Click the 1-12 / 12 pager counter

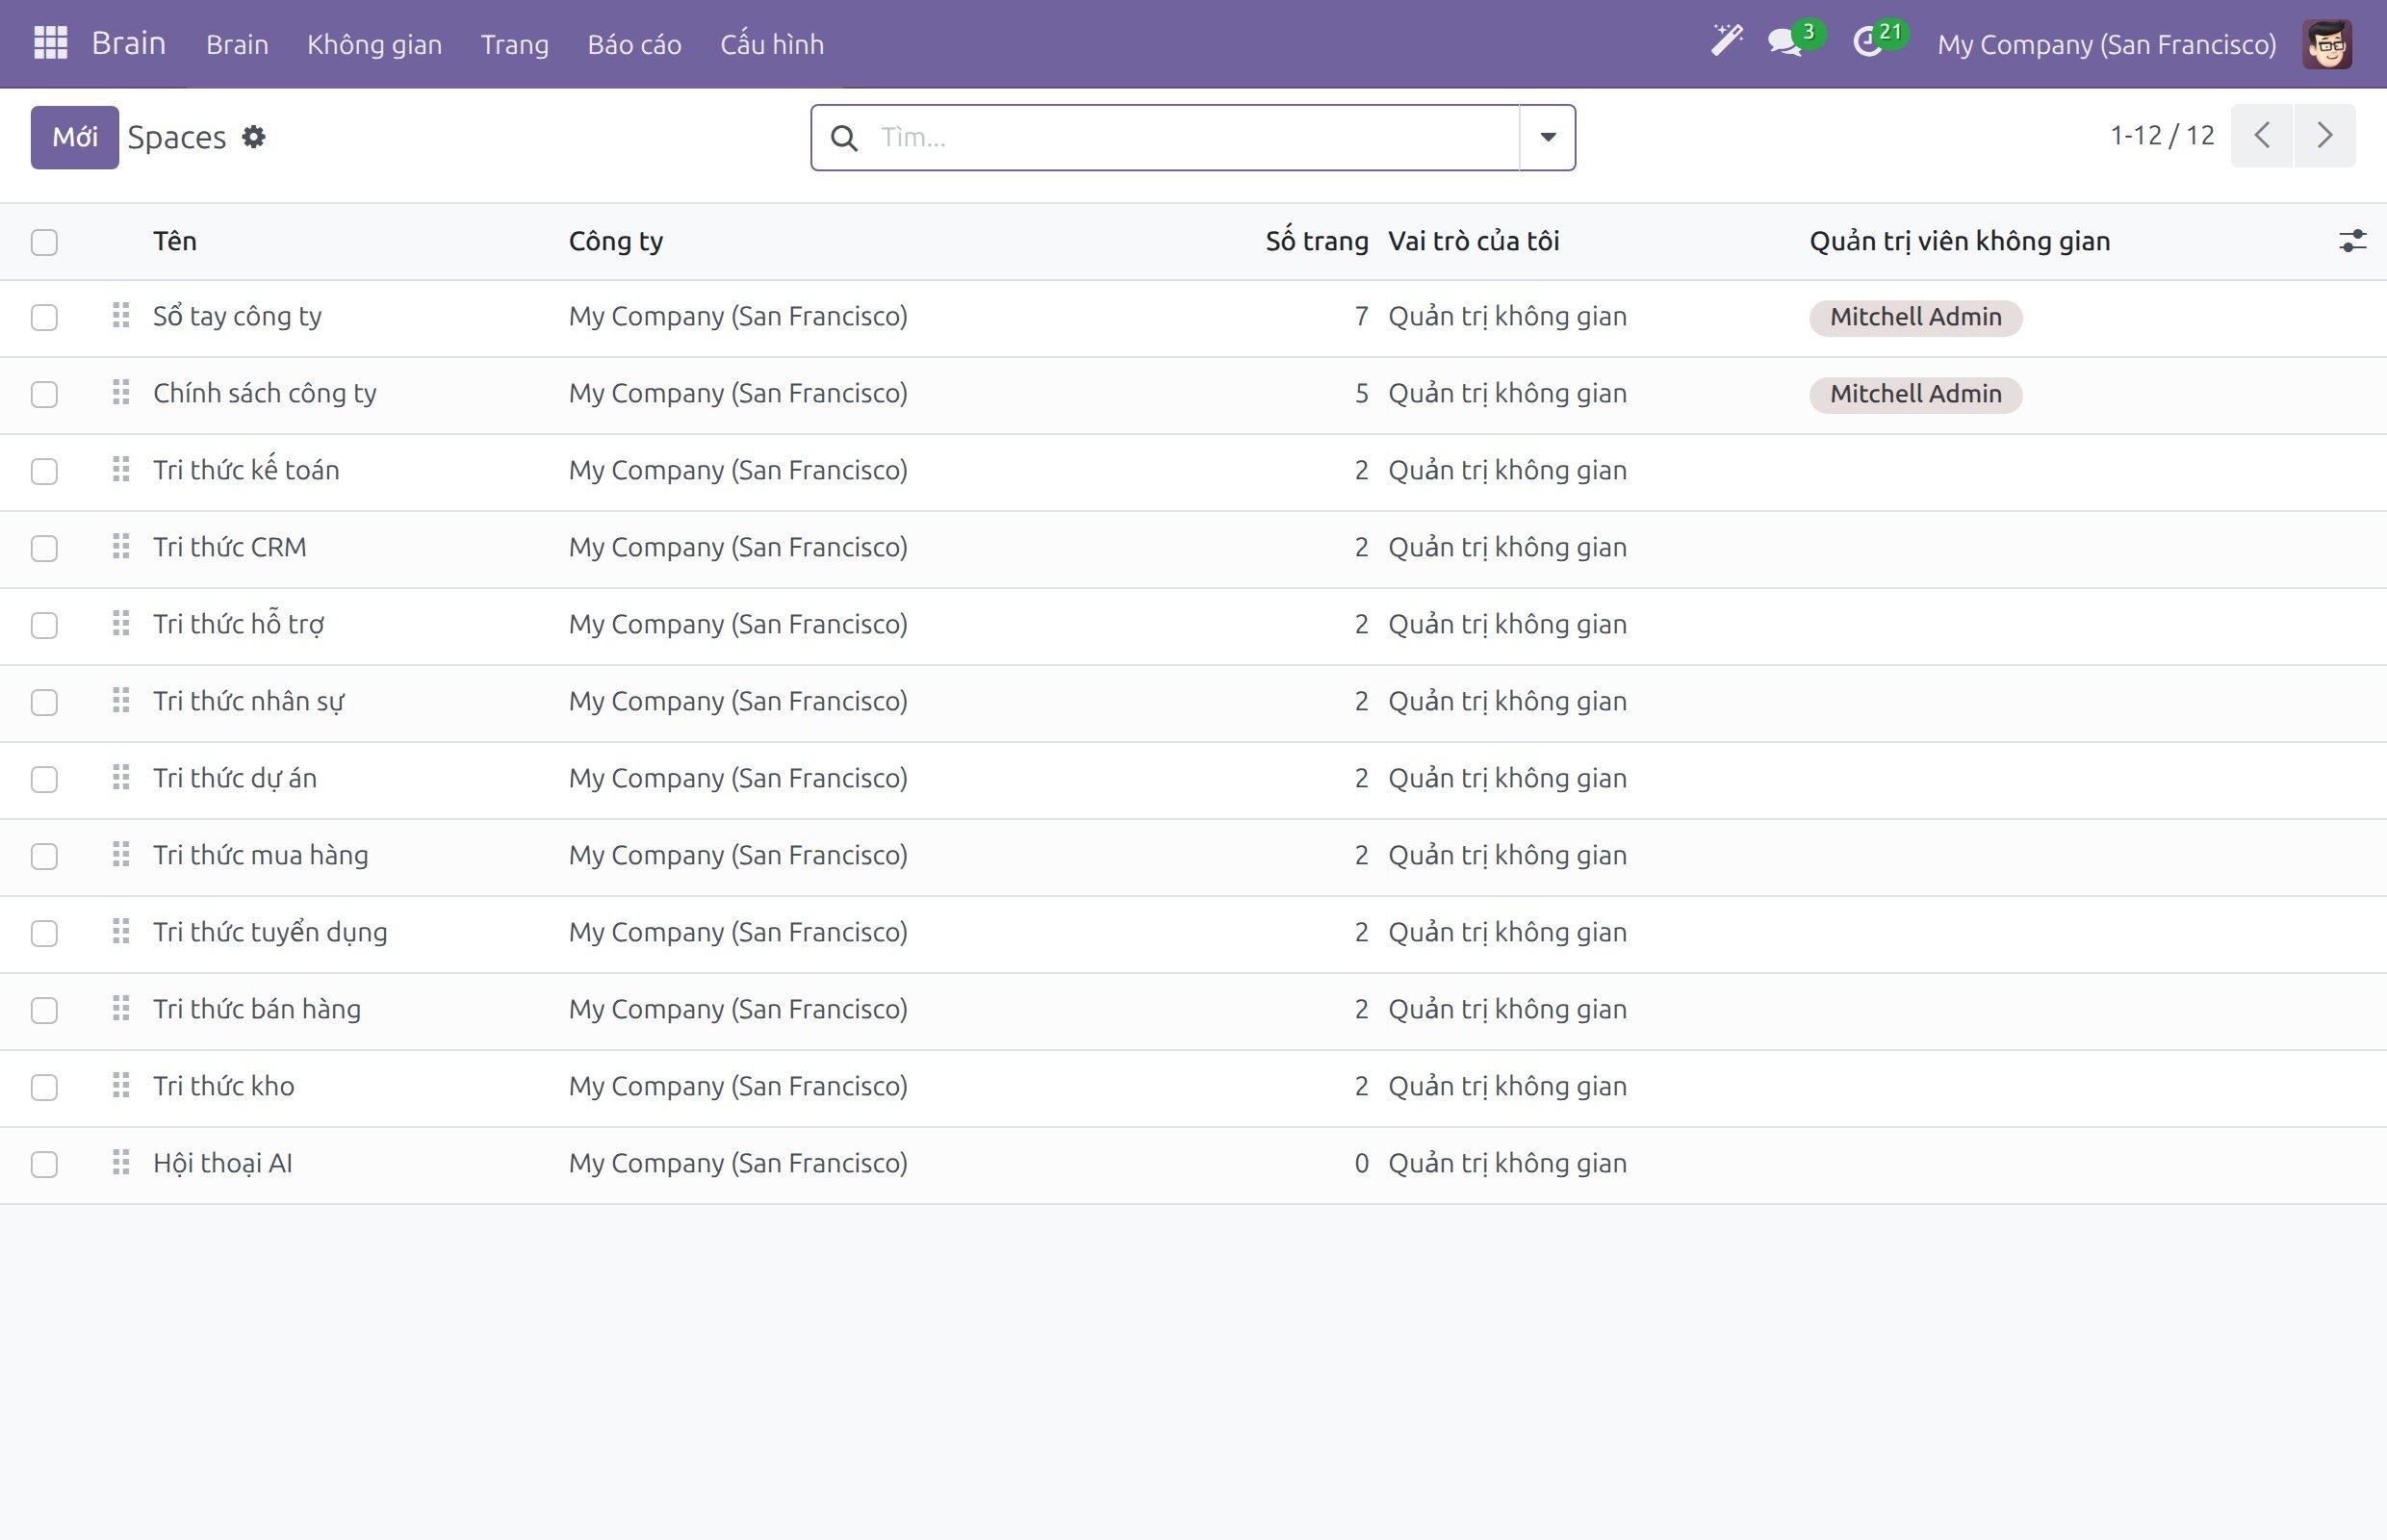click(x=2162, y=135)
